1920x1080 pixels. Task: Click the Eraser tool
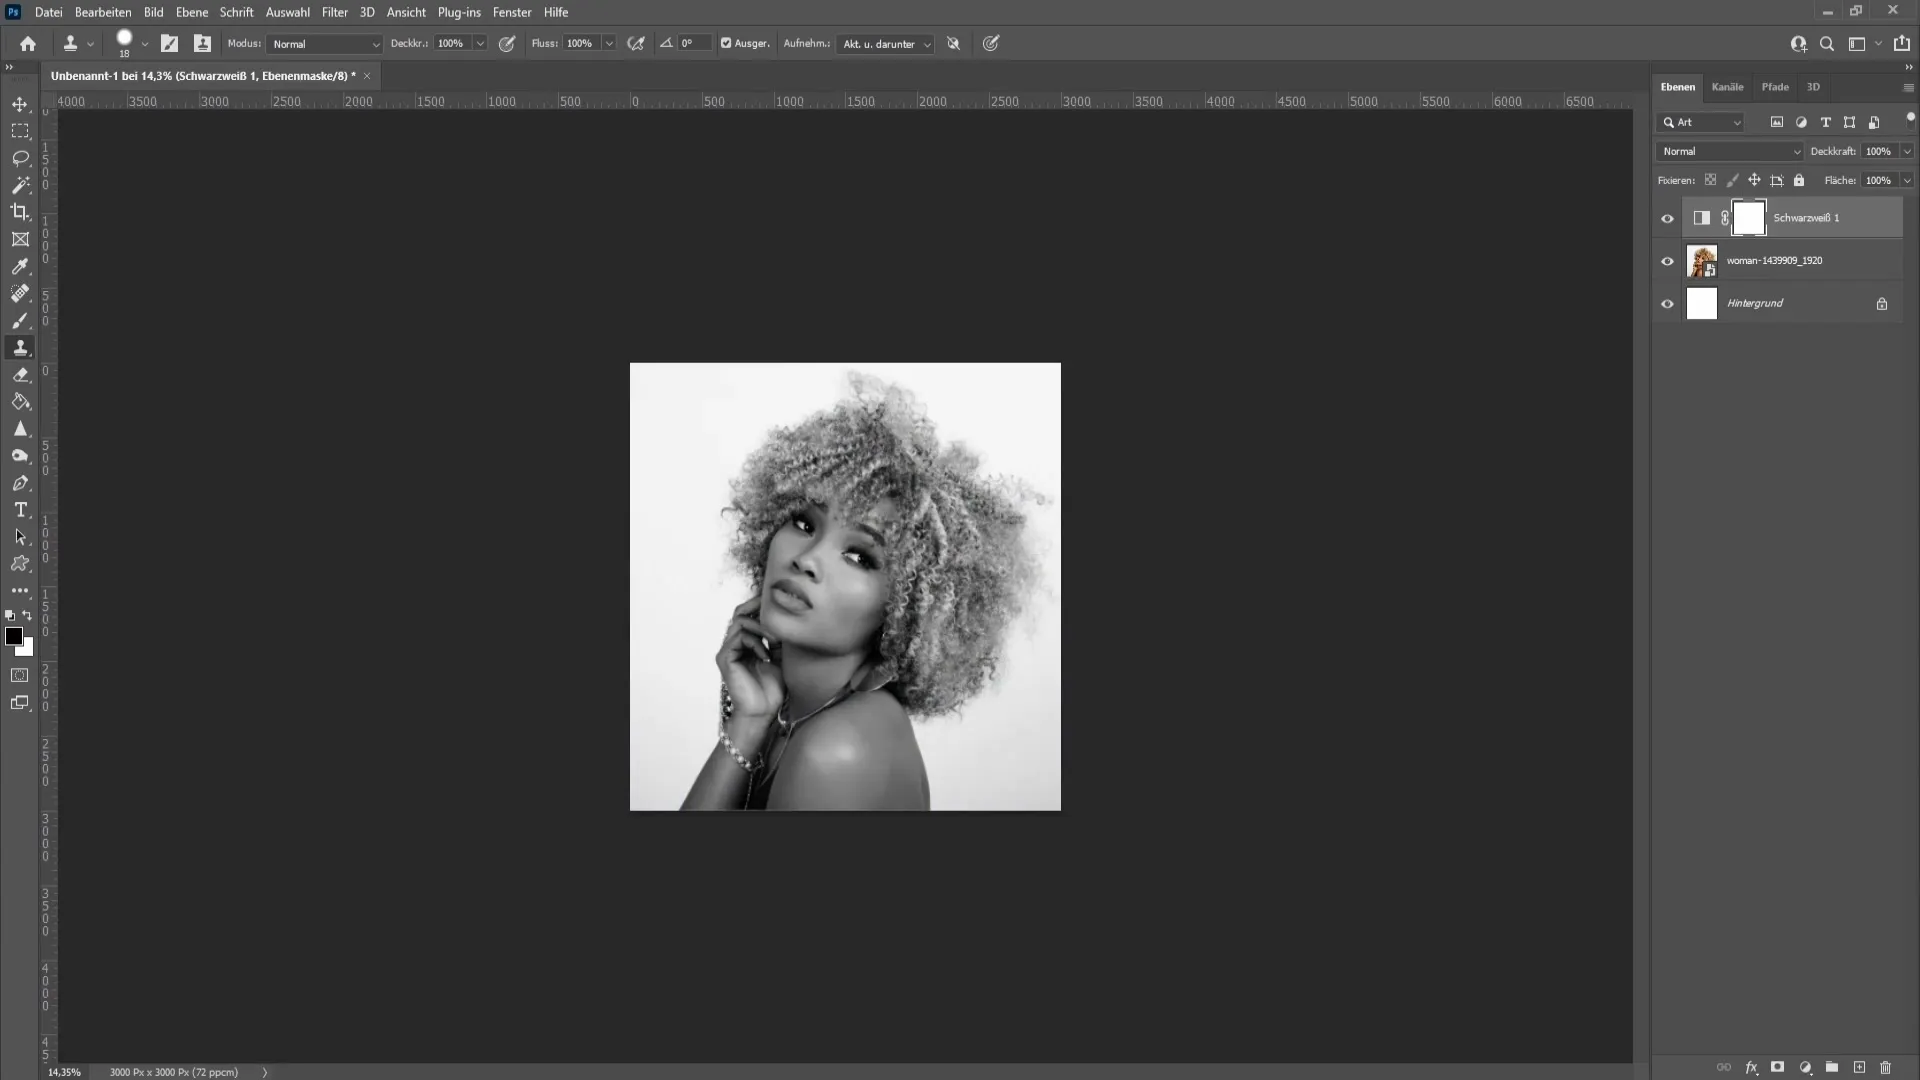[20, 375]
